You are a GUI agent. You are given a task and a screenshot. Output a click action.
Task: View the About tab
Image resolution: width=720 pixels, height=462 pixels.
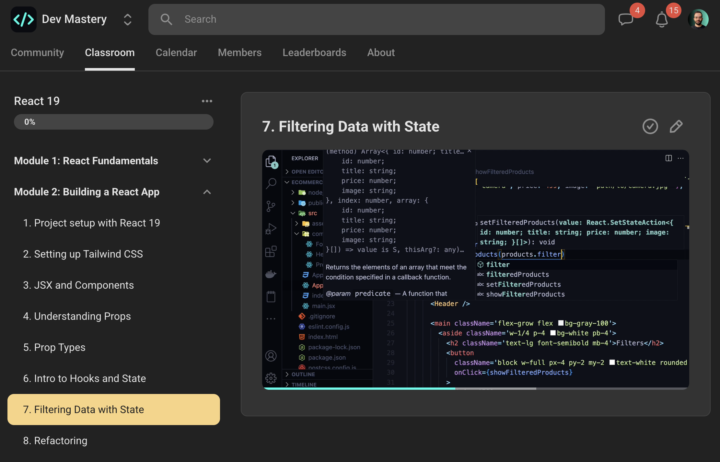381,52
